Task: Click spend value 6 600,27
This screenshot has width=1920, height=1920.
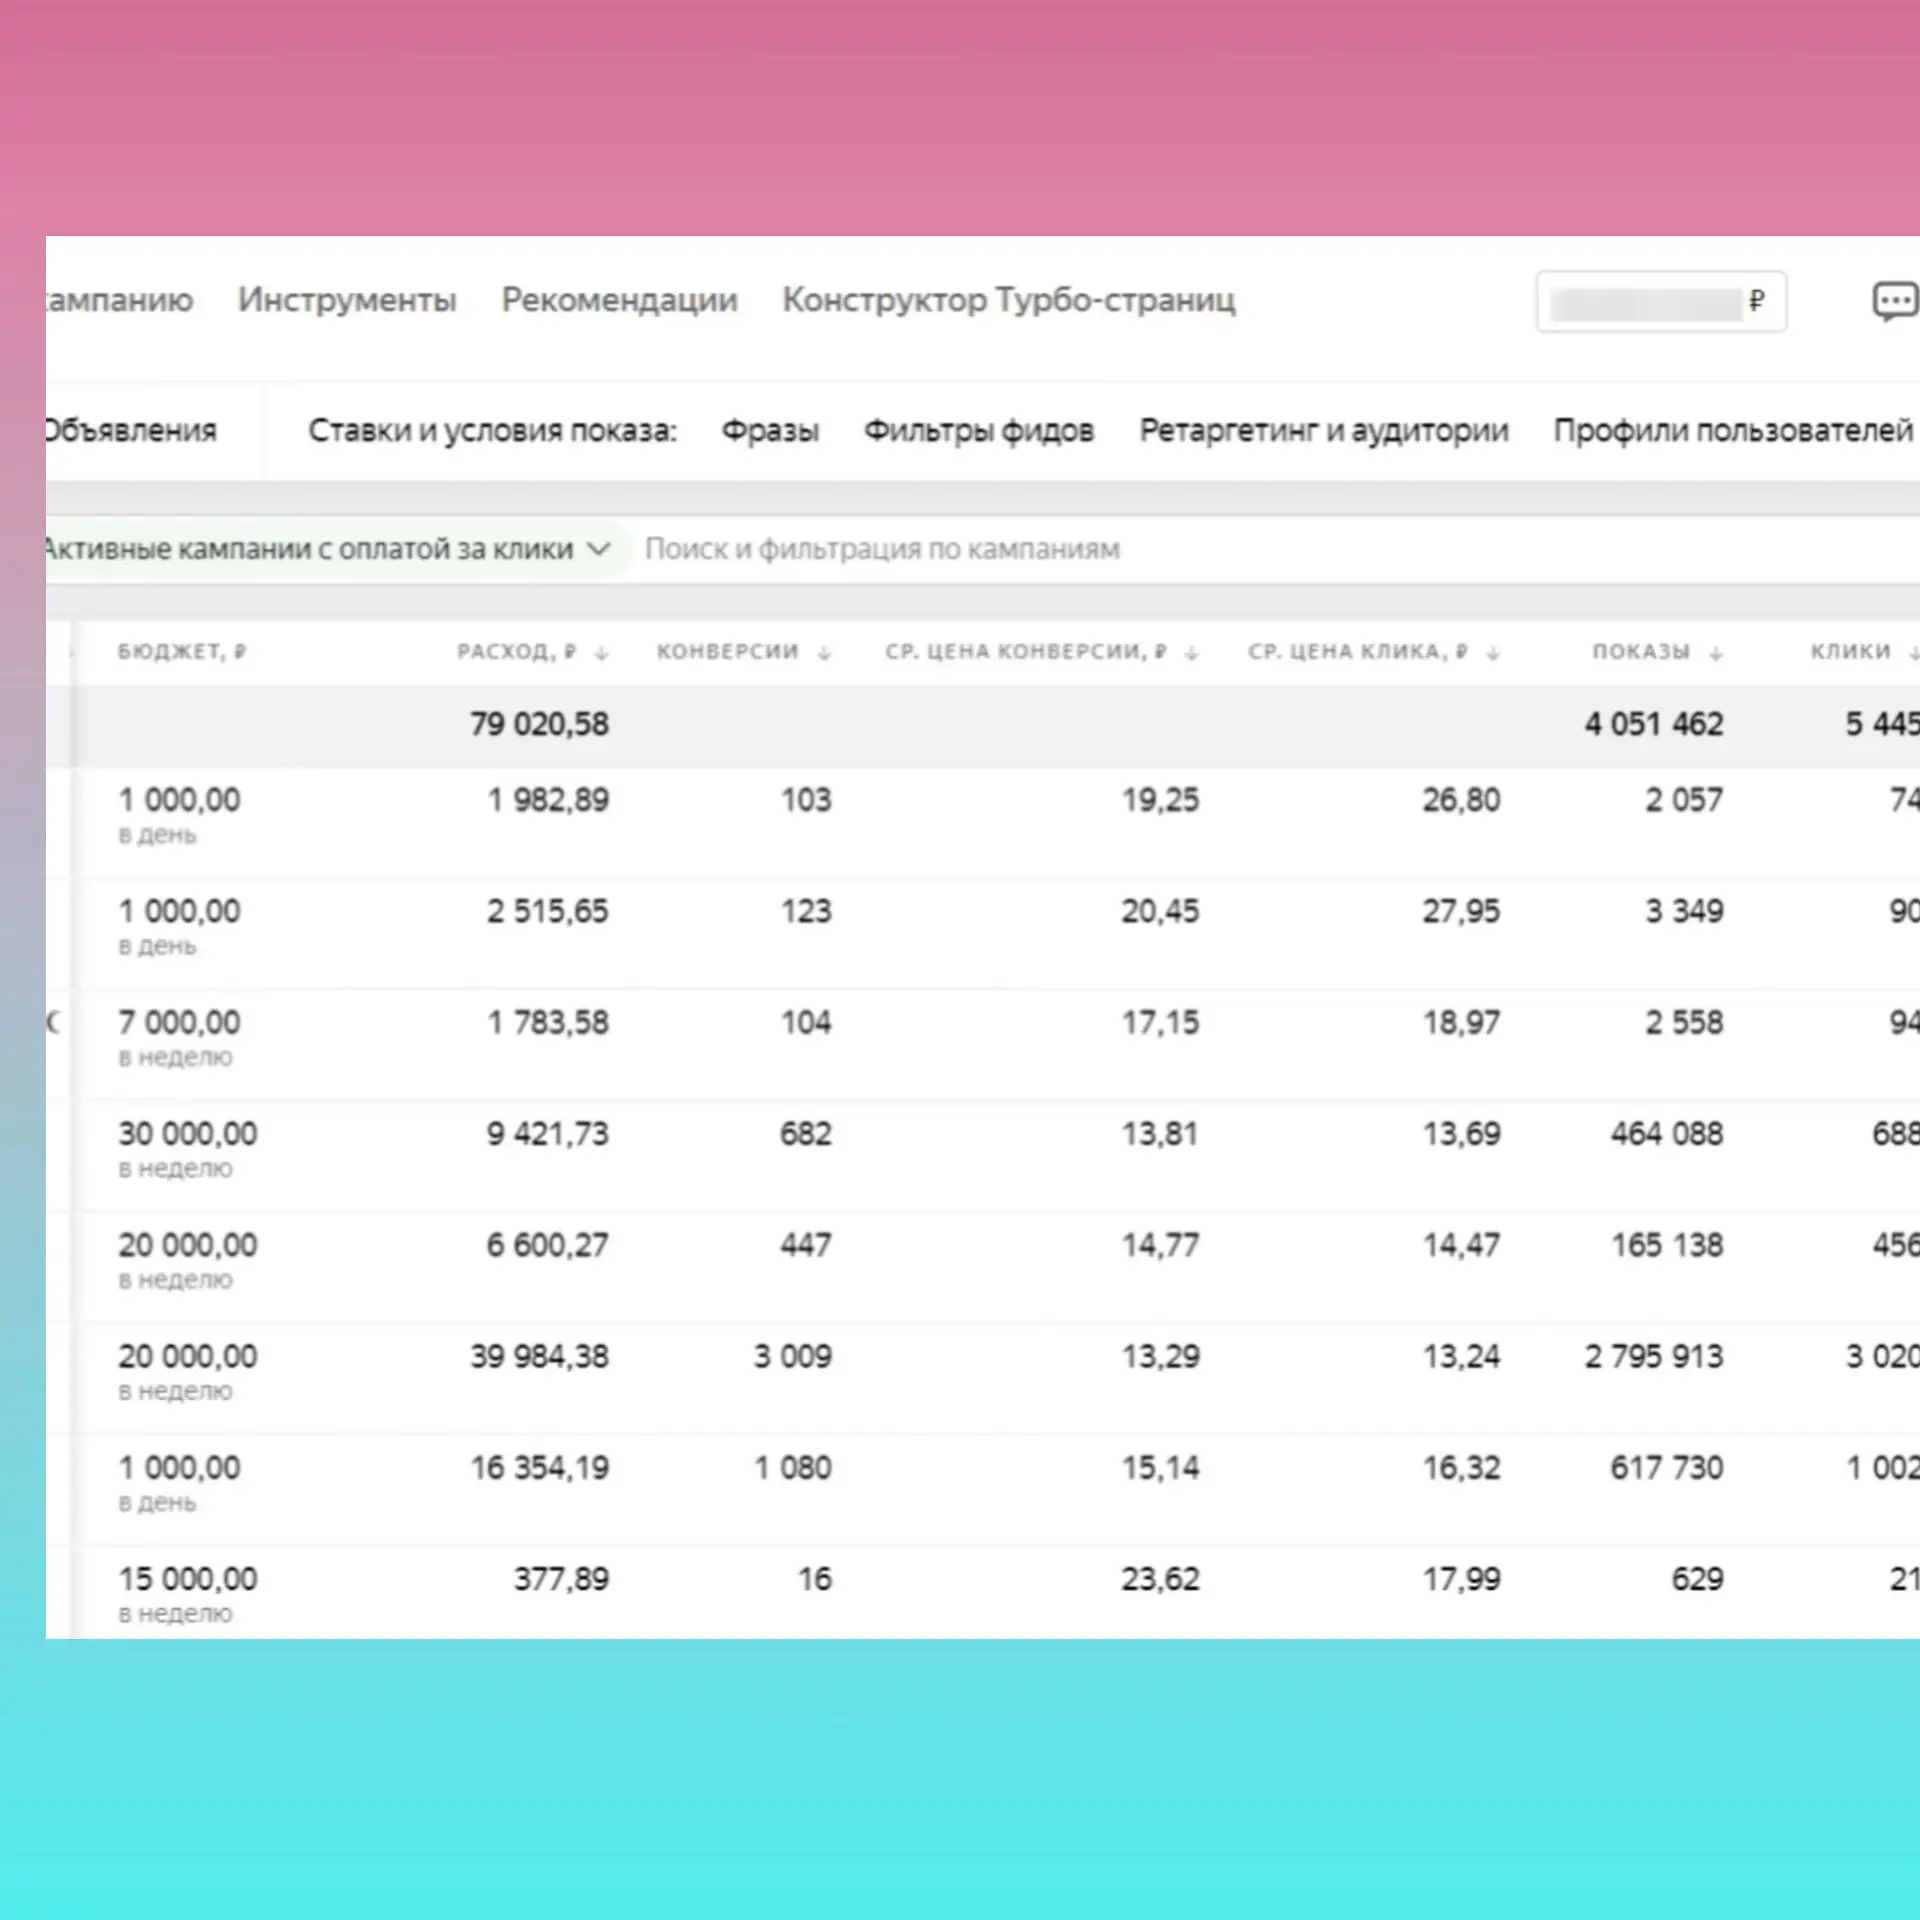Action: click(x=548, y=1245)
